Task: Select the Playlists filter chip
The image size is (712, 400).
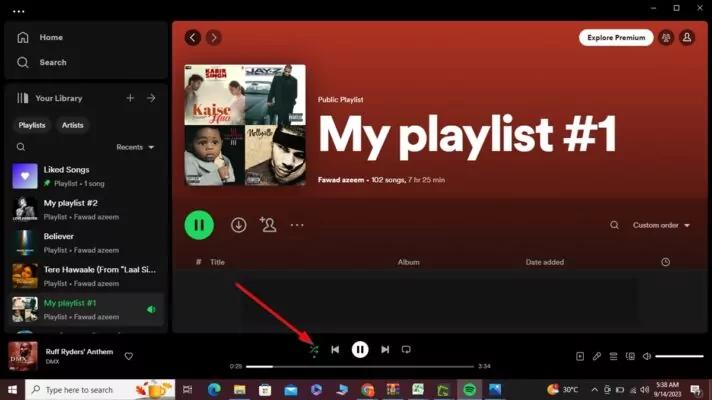Action: coord(32,125)
